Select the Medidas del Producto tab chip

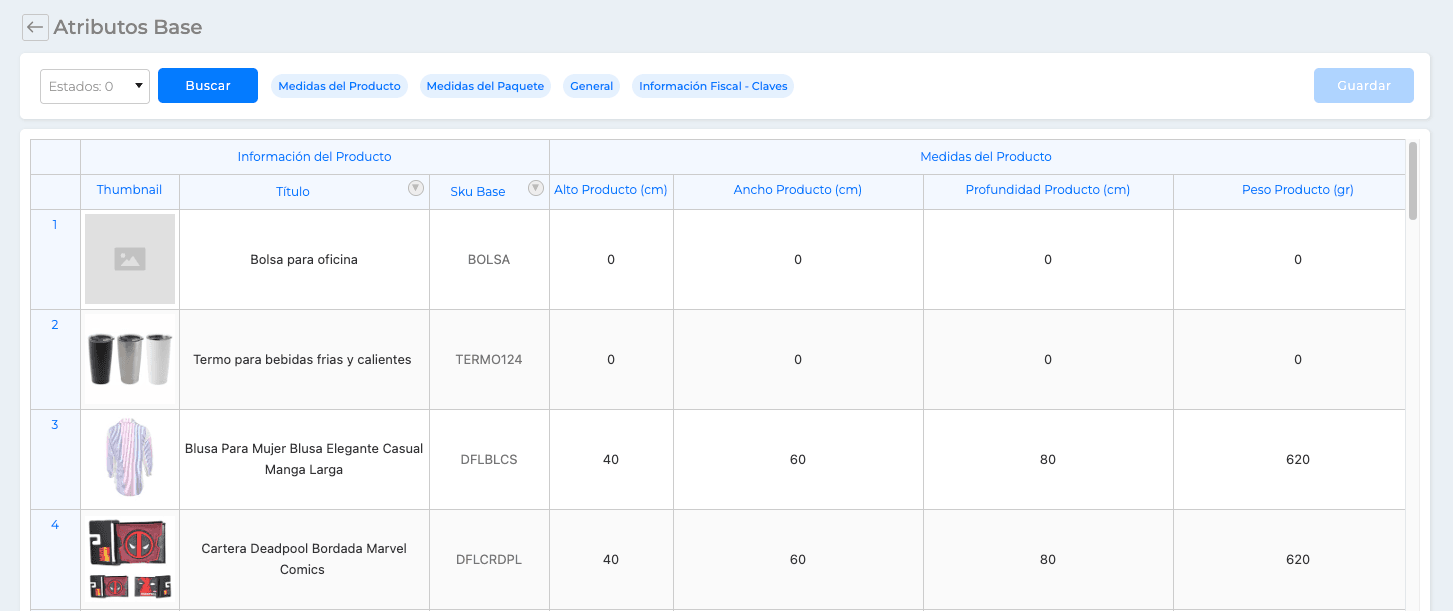(339, 86)
